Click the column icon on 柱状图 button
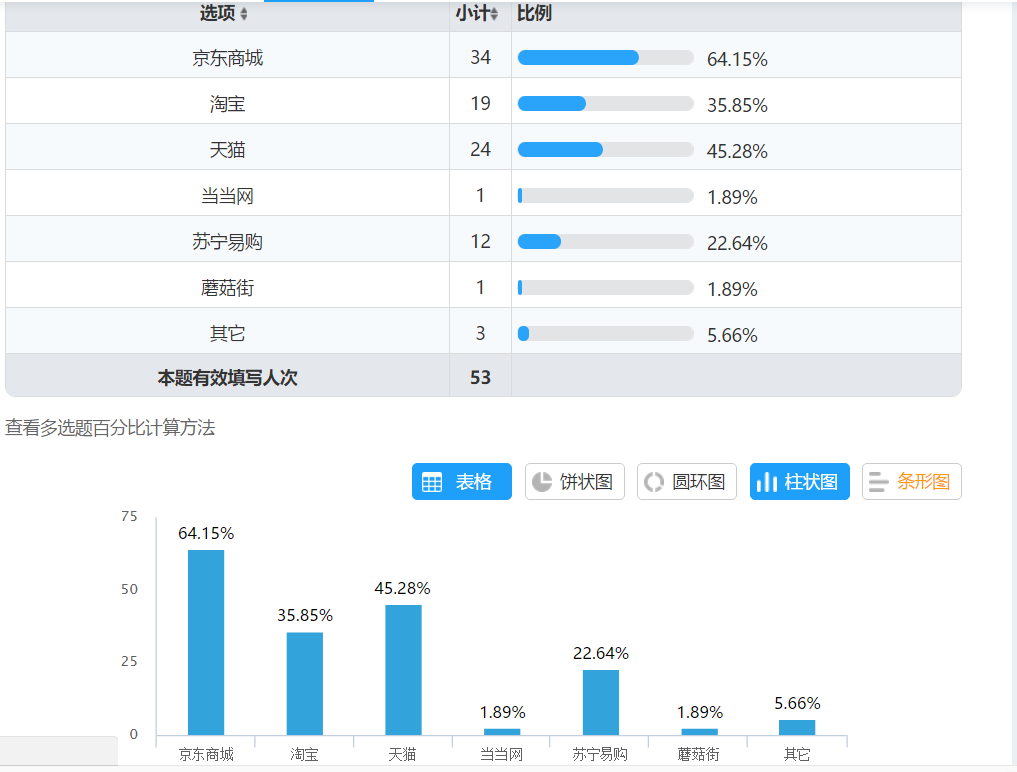 767,482
